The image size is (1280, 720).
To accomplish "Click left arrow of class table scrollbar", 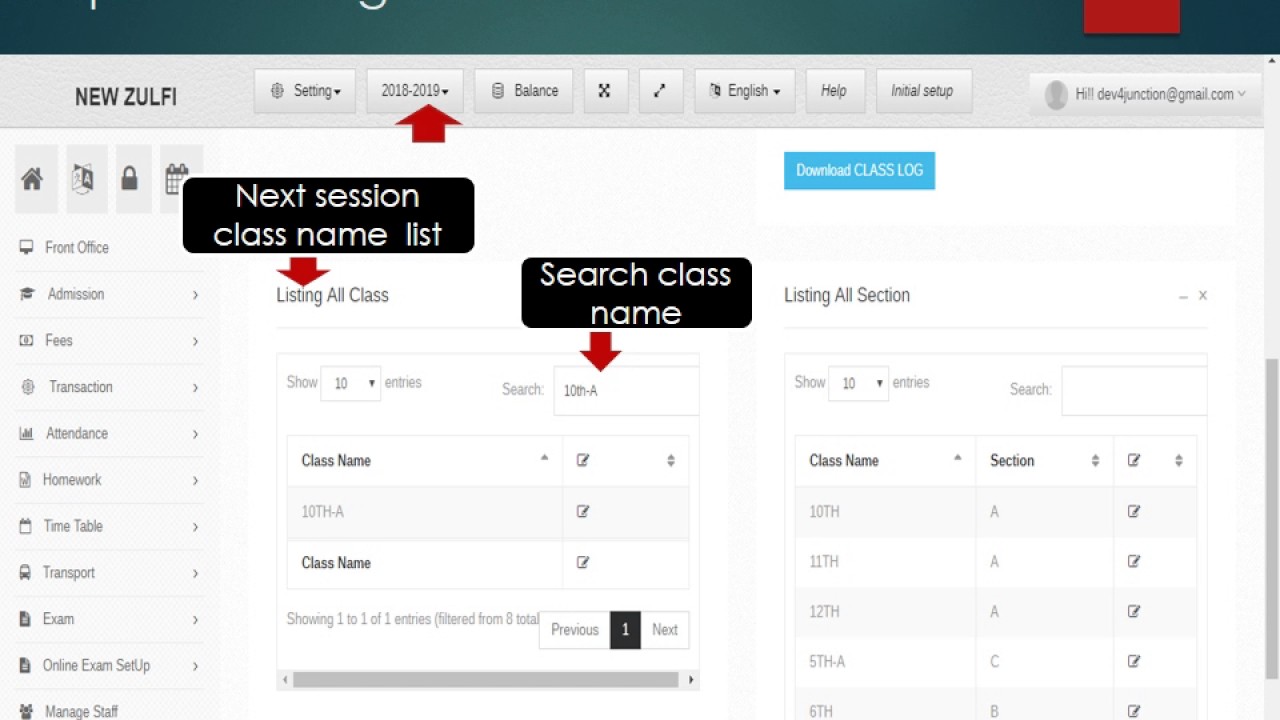I will [x=285, y=680].
